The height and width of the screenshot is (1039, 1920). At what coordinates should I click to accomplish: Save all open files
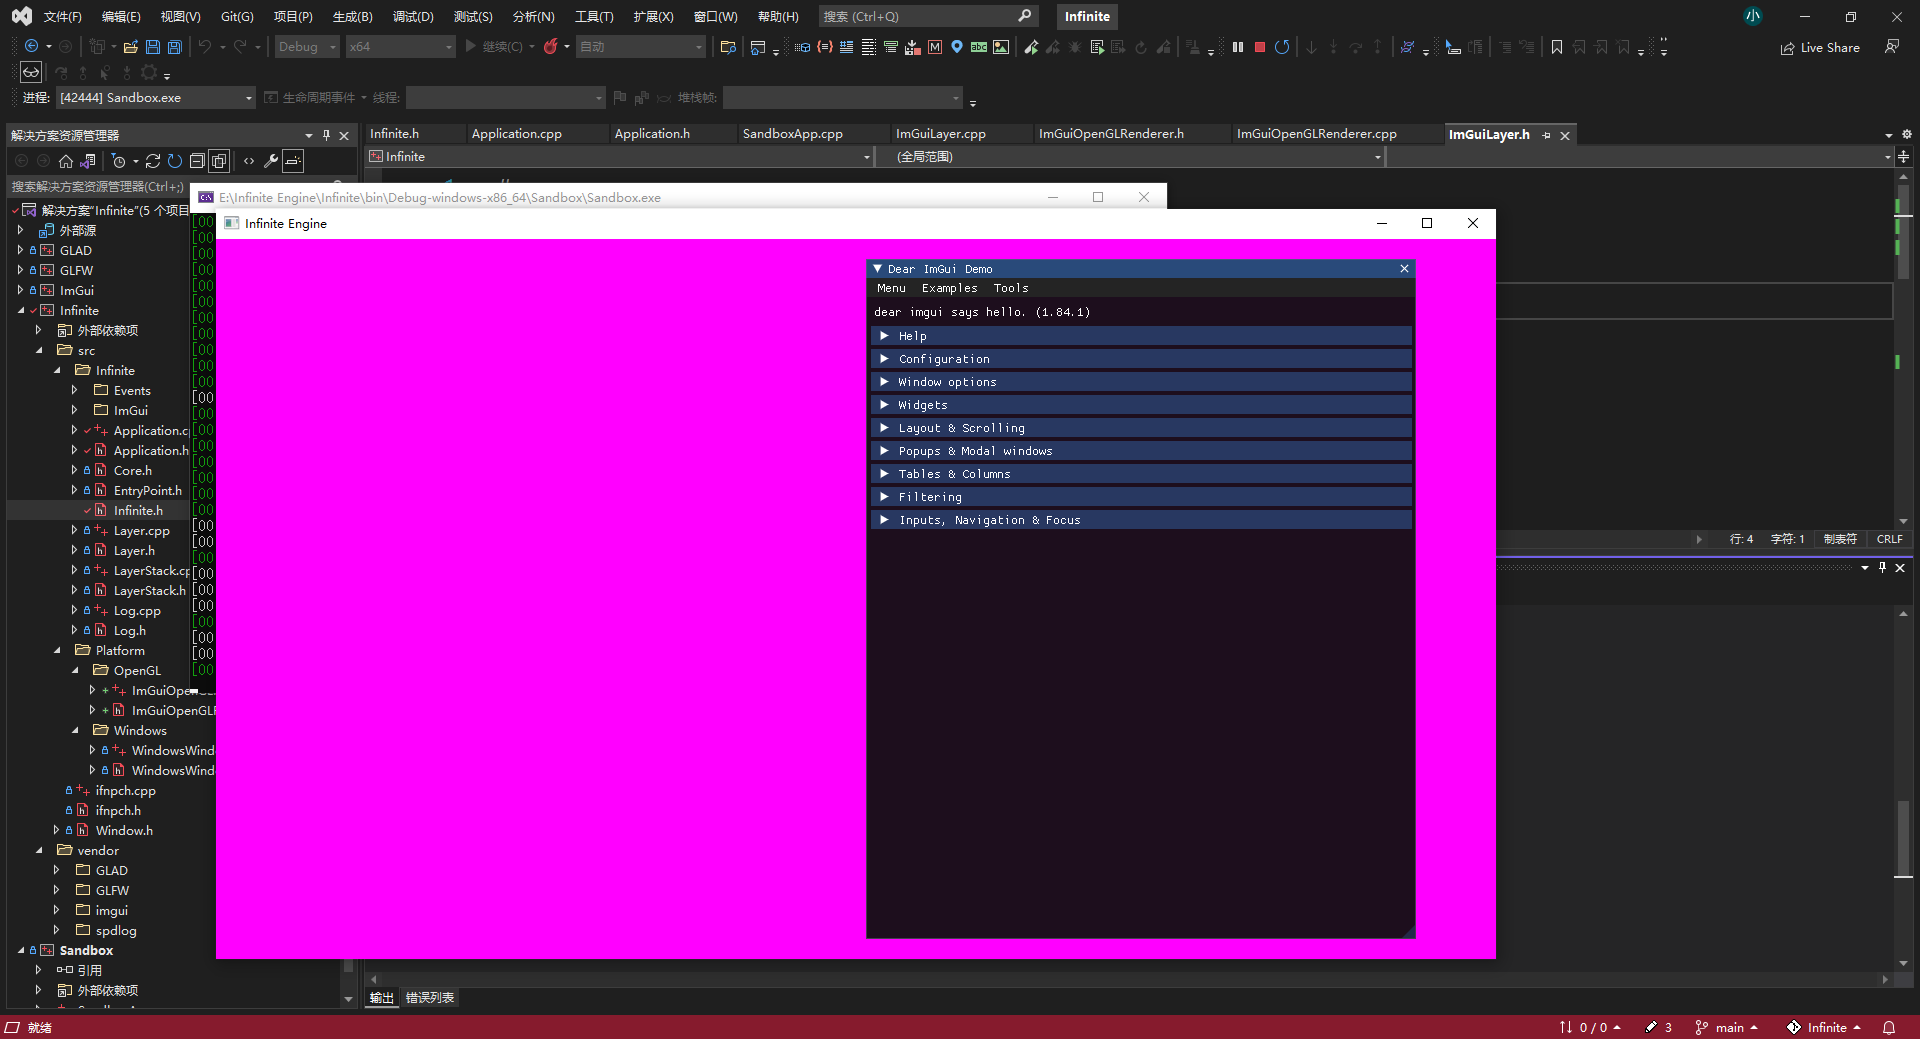[x=173, y=46]
